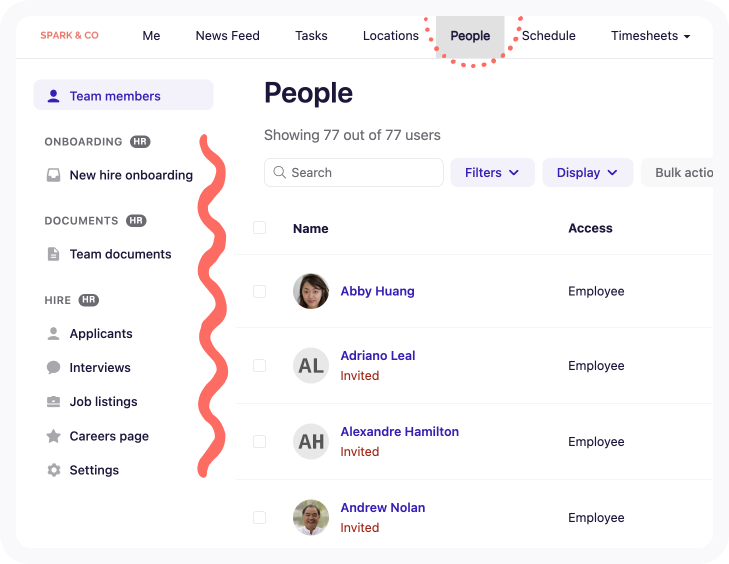This screenshot has height=564, width=729.
Task: Open the News Feed tab
Action: tap(227, 36)
